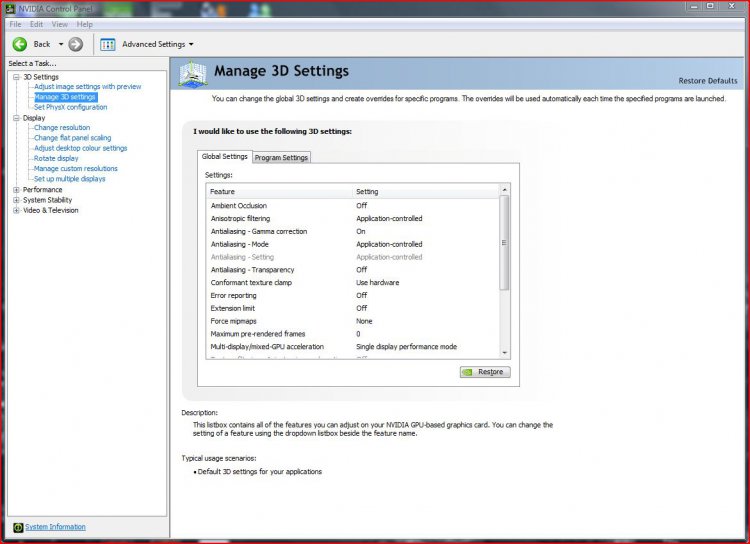750x544 pixels.
Task: Collapse the Display tree node
Action: click(x=16, y=118)
